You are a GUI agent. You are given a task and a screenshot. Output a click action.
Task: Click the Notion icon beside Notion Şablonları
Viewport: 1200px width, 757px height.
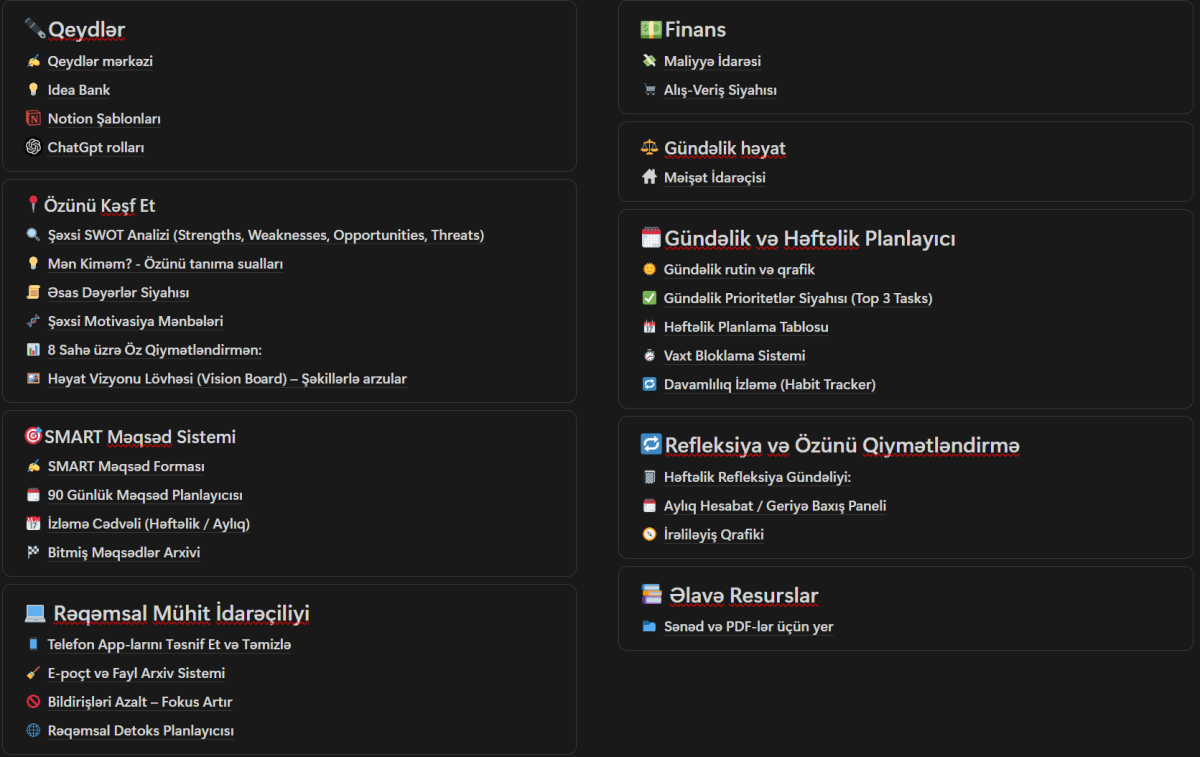(x=33, y=119)
